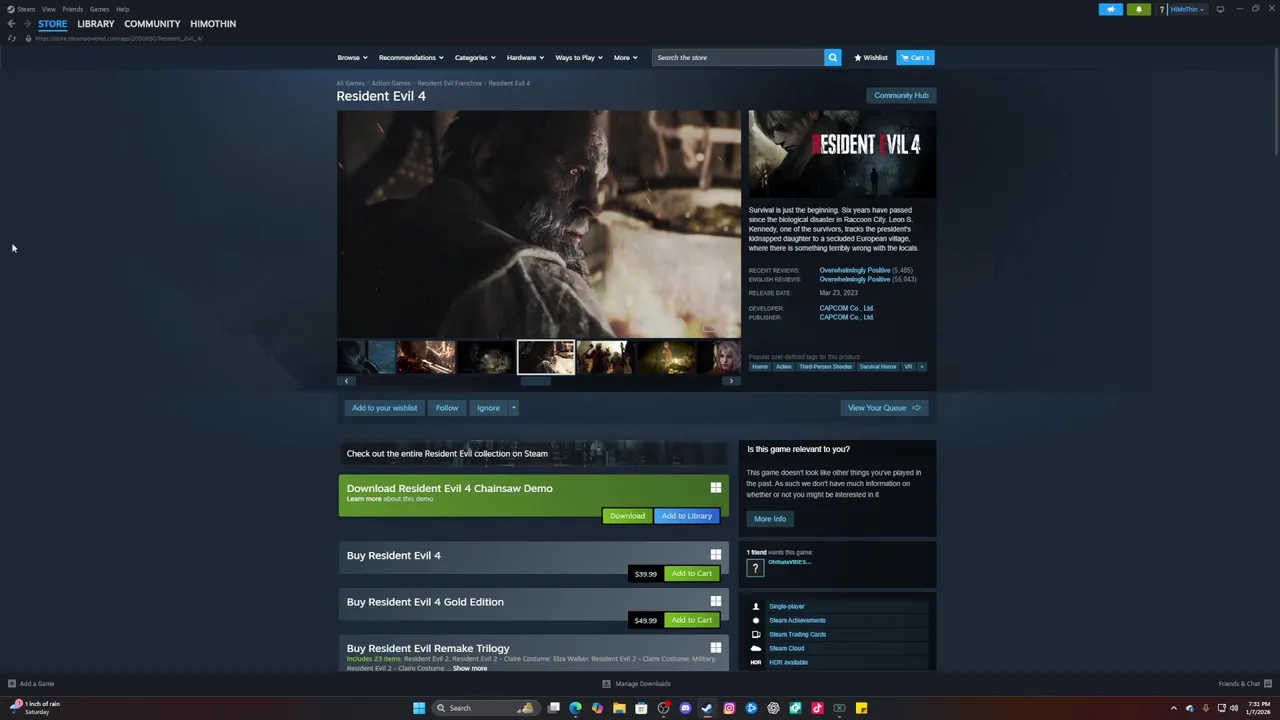Click the Steam Achievements feature link
Image resolution: width=1280 pixels, height=720 pixels.
[x=797, y=621]
